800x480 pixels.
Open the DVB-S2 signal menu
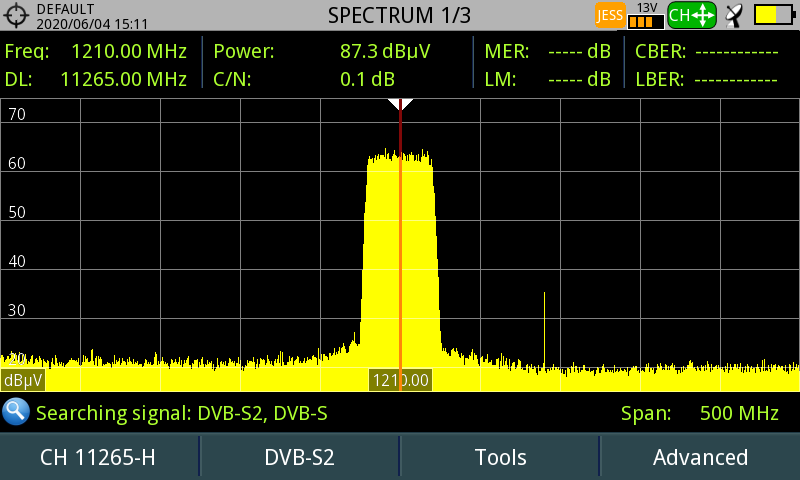click(299, 457)
